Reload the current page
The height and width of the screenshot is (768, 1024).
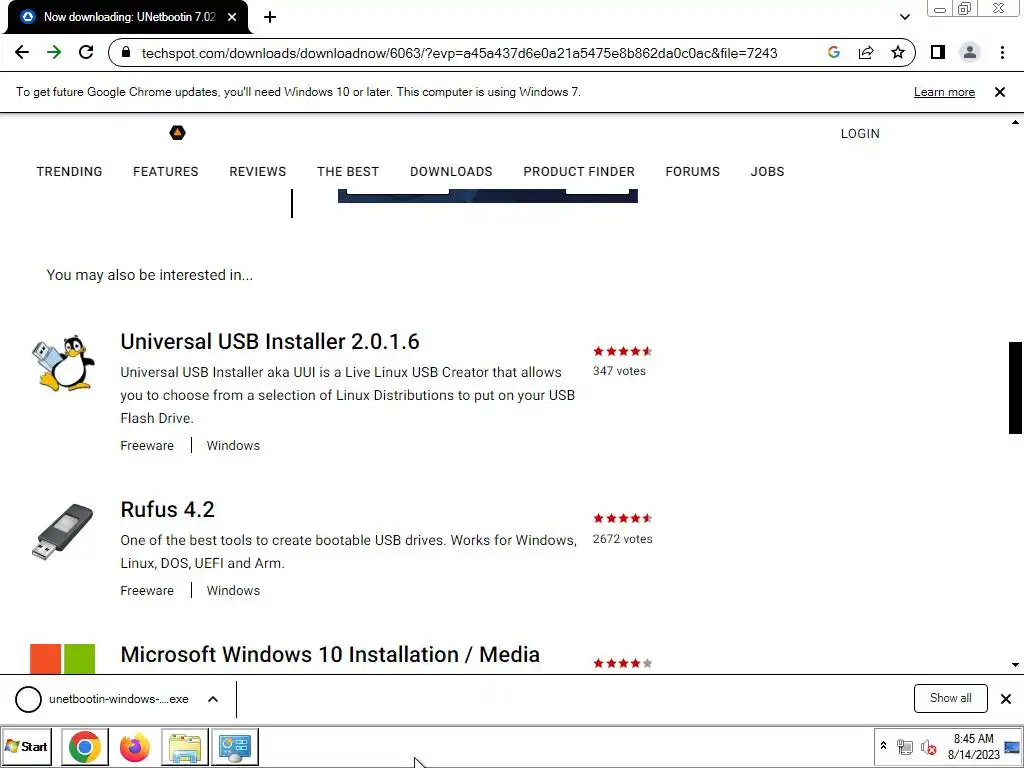[x=86, y=52]
